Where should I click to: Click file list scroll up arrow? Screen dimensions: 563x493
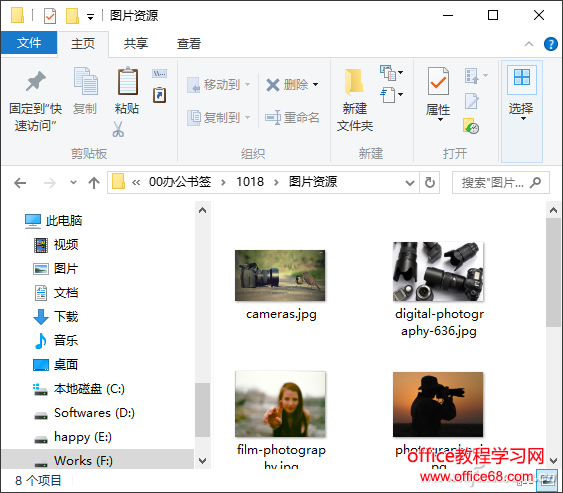(x=553, y=210)
